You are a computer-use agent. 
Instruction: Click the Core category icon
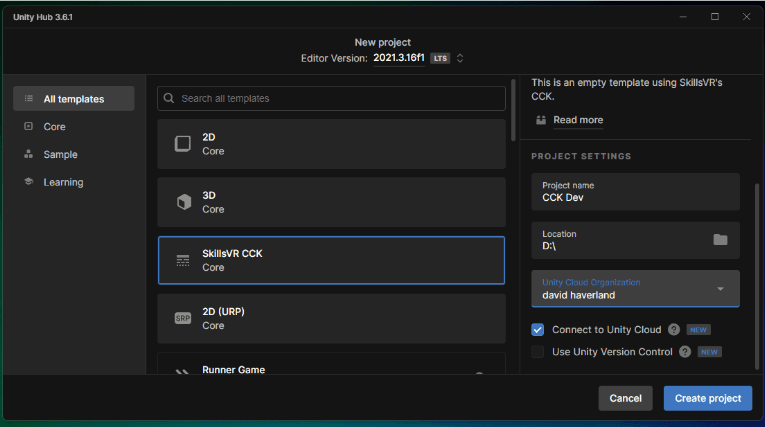point(28,126)
